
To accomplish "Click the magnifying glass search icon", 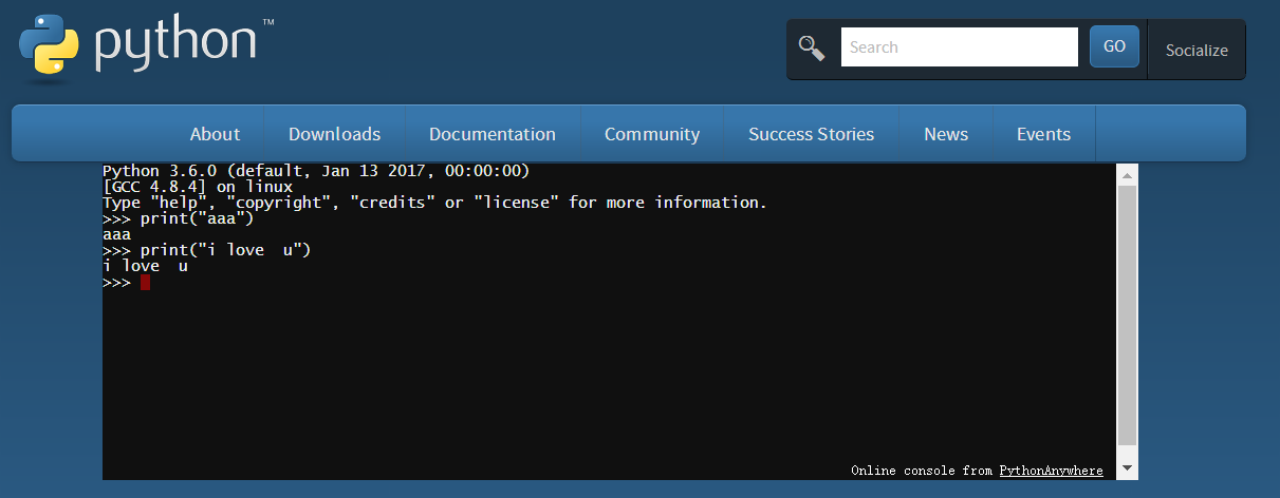I will click(811, 47).
